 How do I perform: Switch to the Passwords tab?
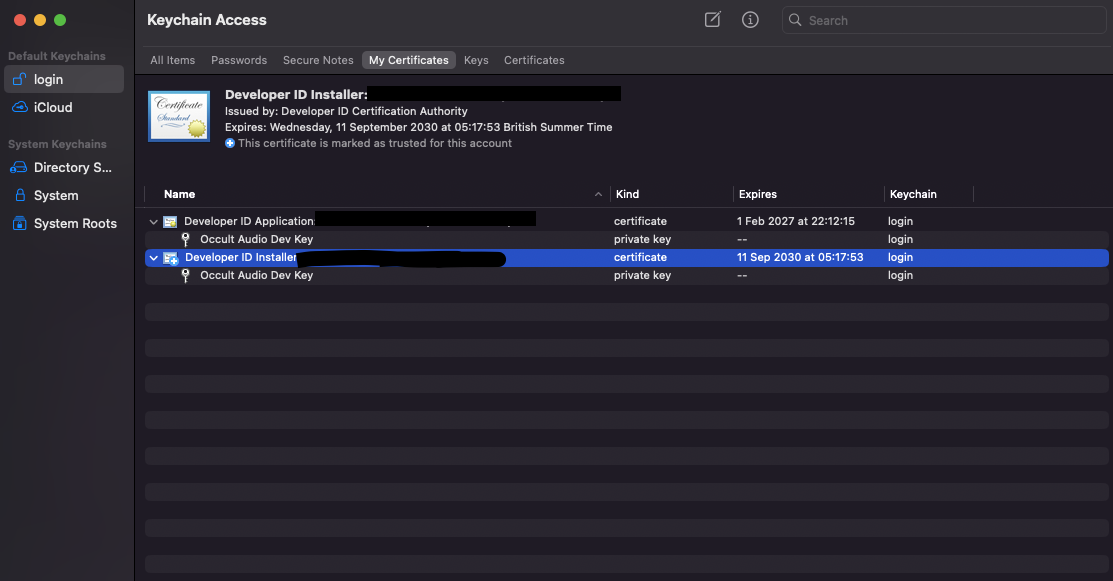[239, 60]
